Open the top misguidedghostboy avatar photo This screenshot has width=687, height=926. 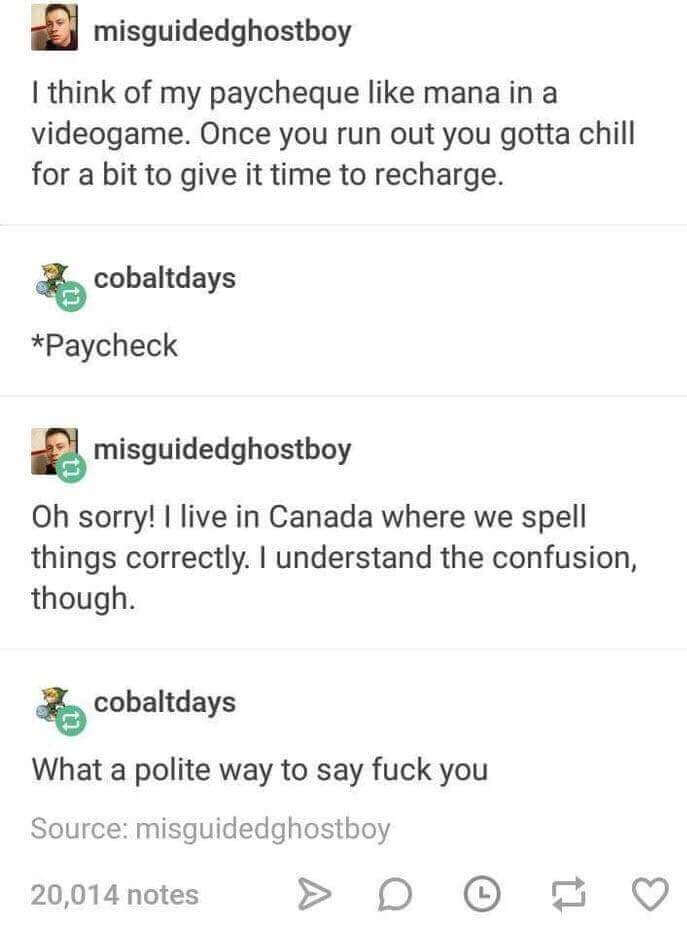coord(54,27)
